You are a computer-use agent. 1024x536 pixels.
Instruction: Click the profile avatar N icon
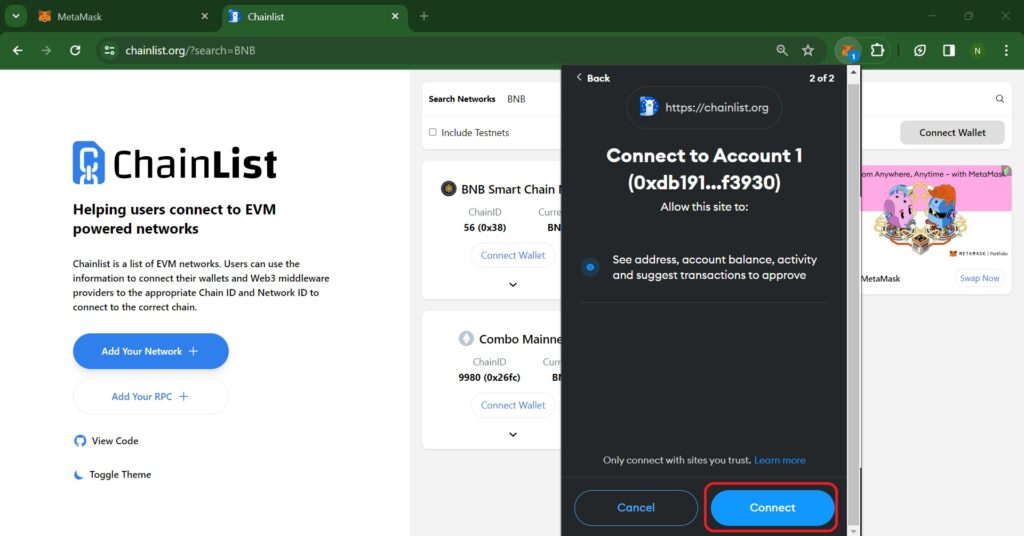[x=977, y=50]
